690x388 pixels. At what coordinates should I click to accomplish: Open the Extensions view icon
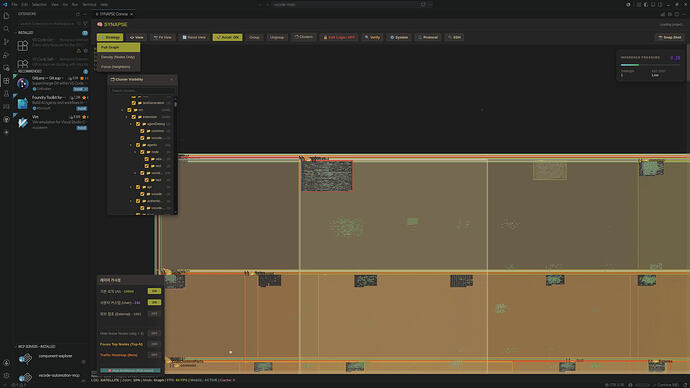(x=6, y=81)
